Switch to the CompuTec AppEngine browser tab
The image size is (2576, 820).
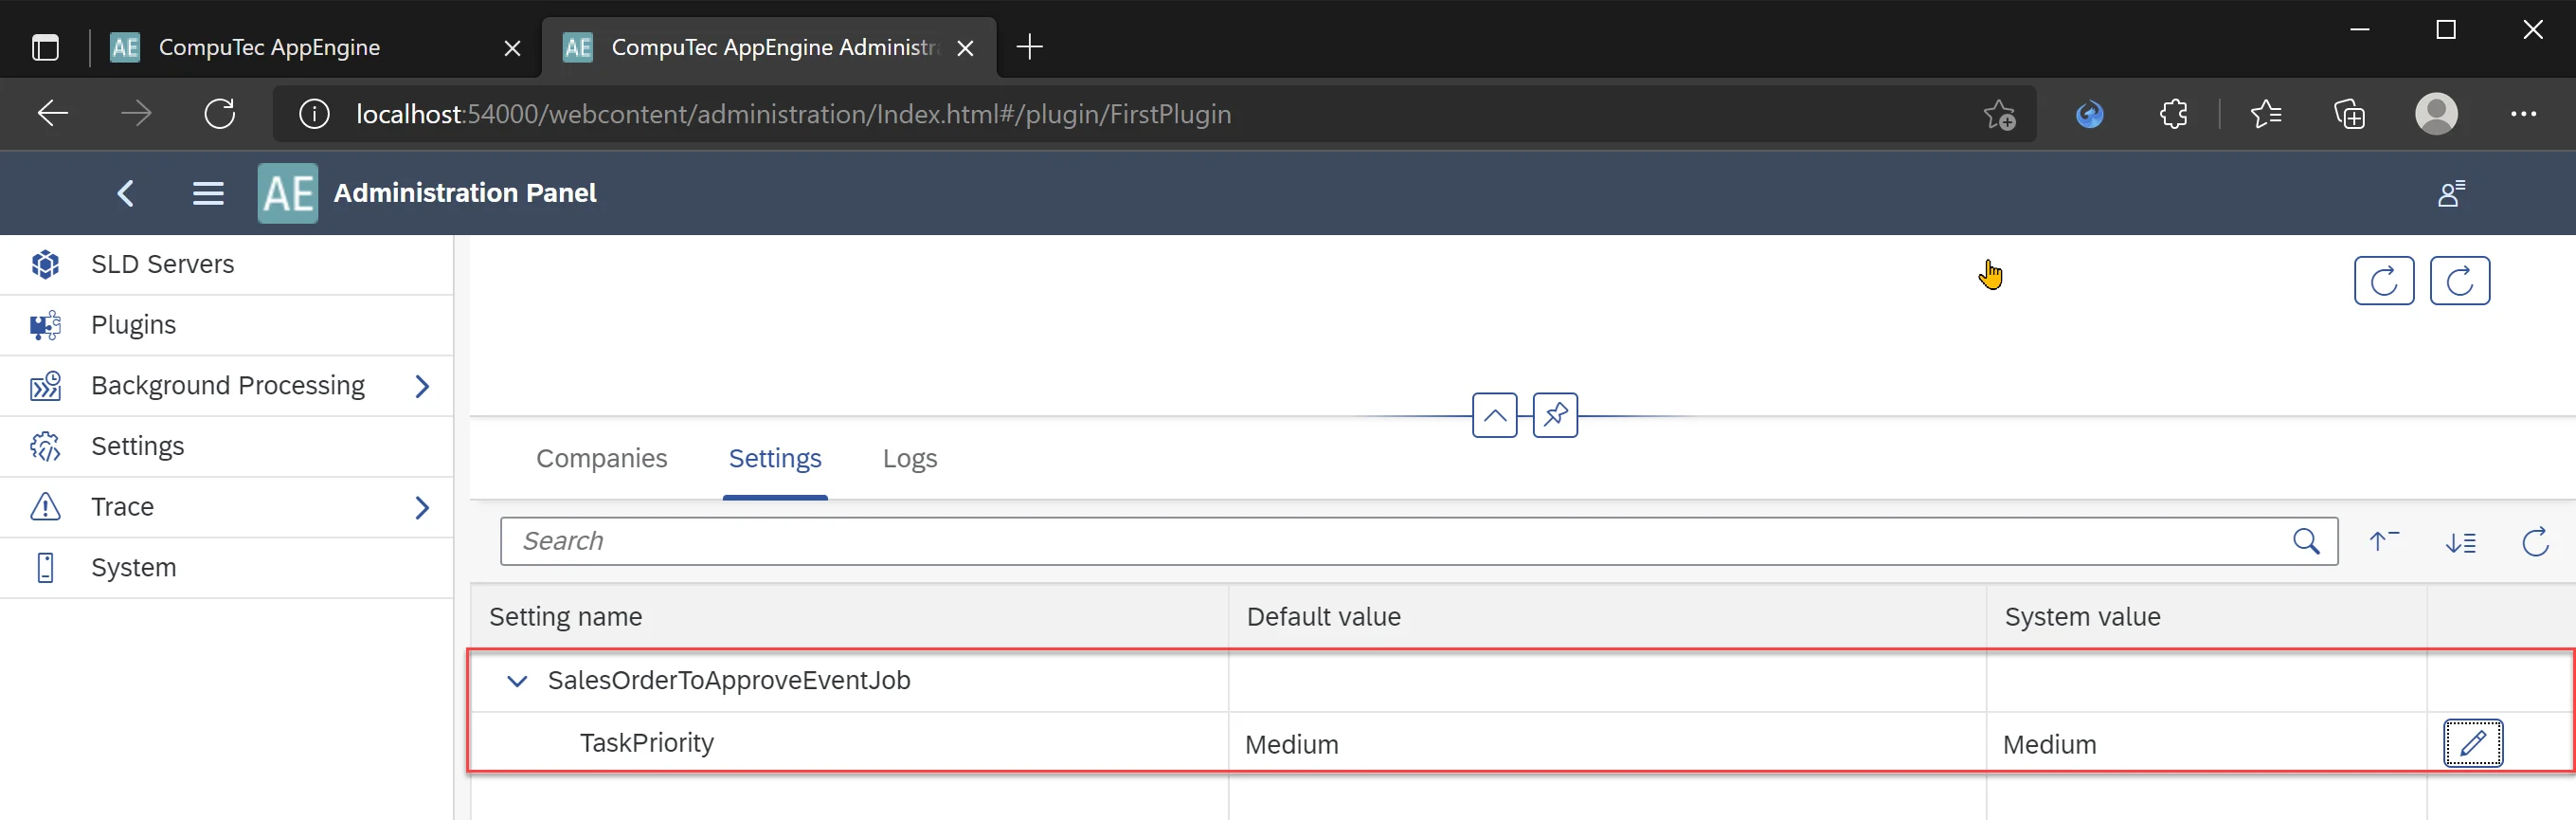[270, 47]
